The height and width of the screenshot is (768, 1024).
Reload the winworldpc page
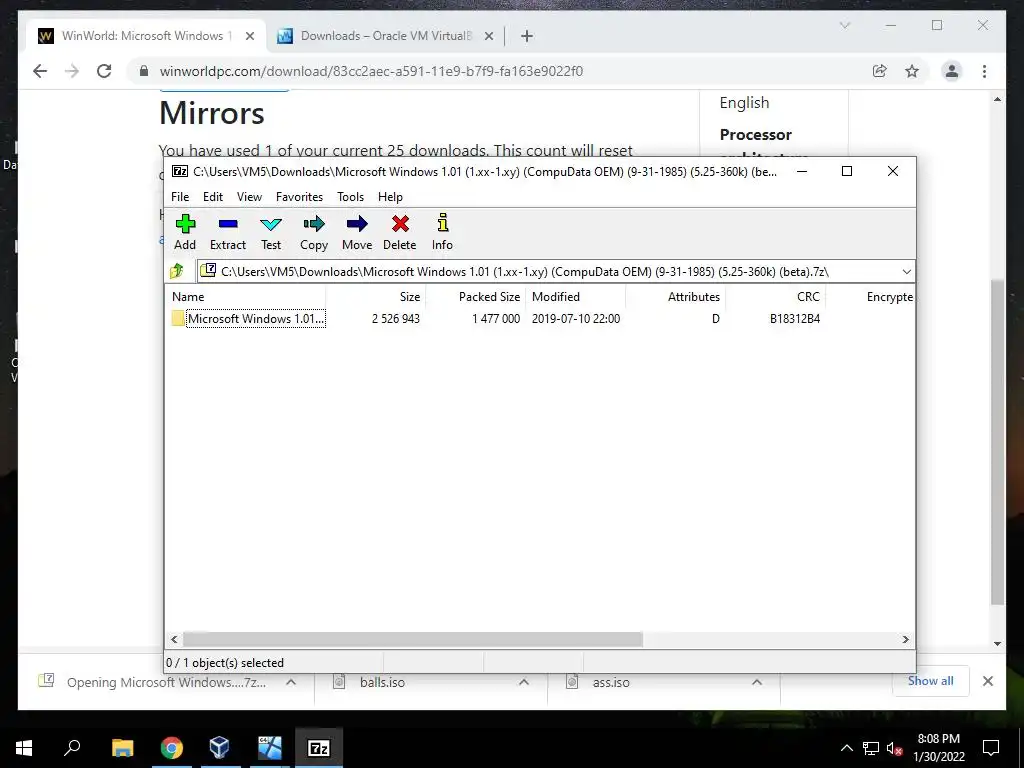(x=104, y=71)
